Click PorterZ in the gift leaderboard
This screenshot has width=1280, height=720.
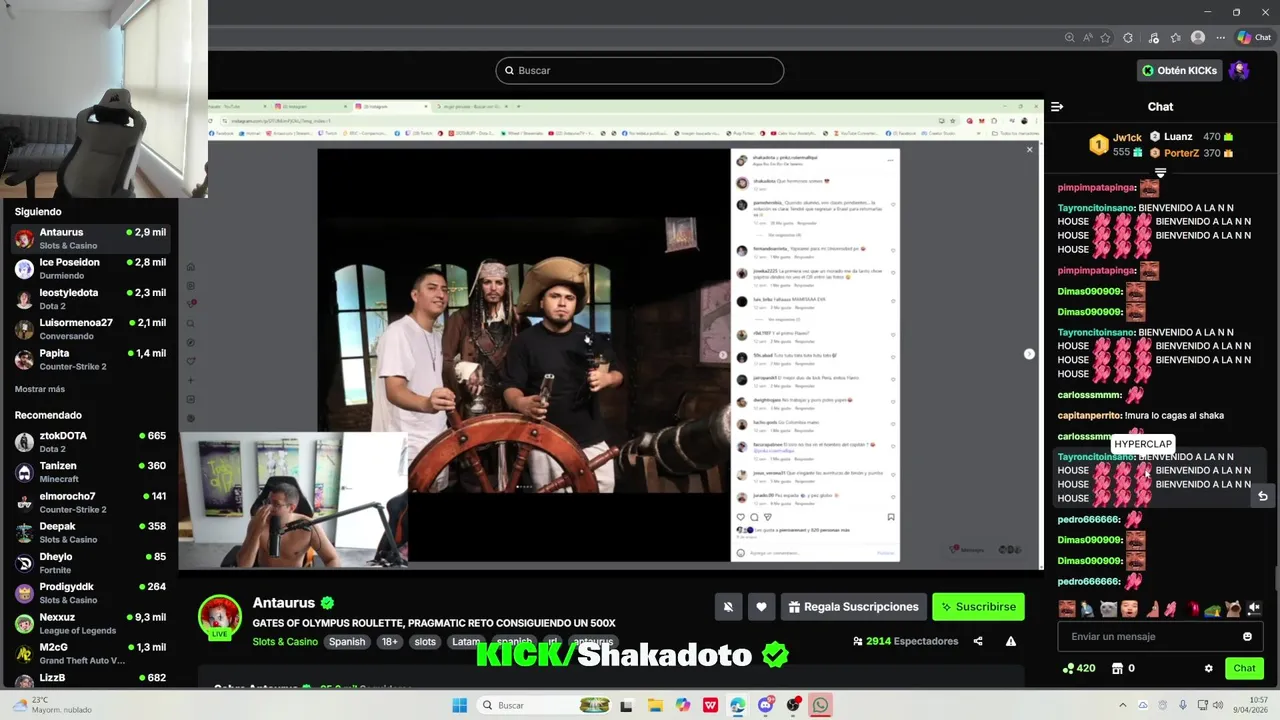coord(1181,153)
